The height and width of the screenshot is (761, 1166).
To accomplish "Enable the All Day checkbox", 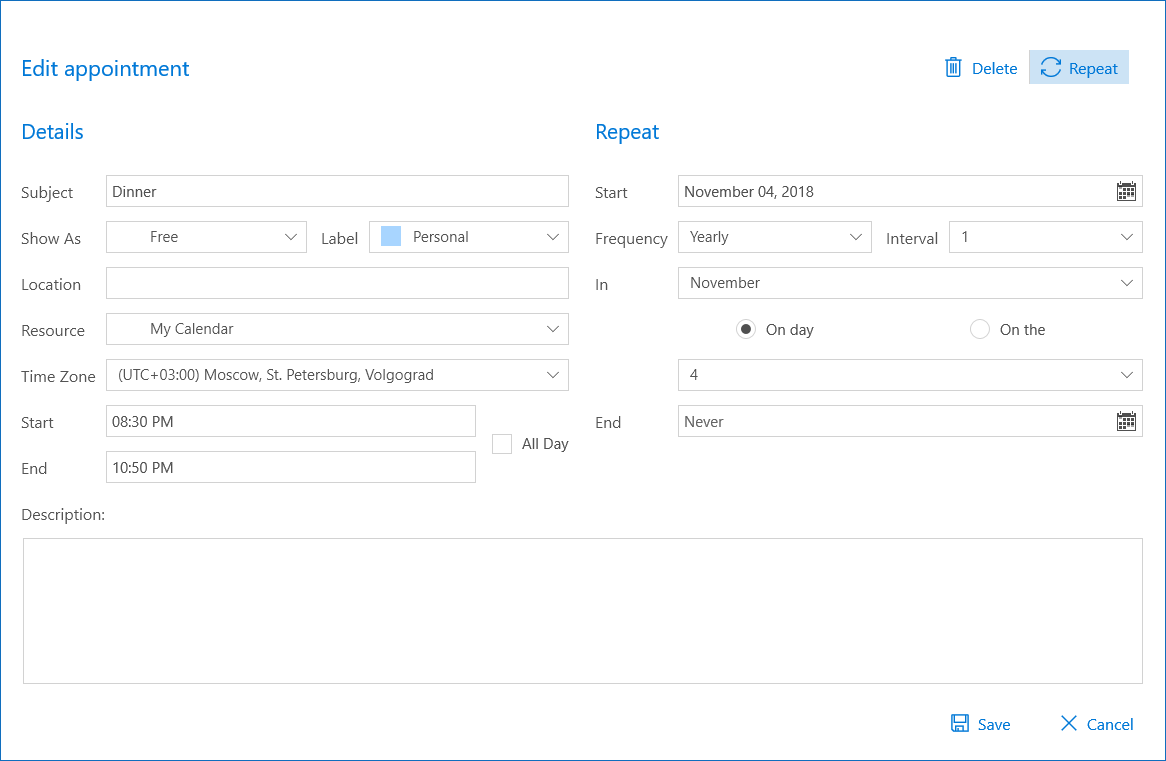I will point(502,444).
